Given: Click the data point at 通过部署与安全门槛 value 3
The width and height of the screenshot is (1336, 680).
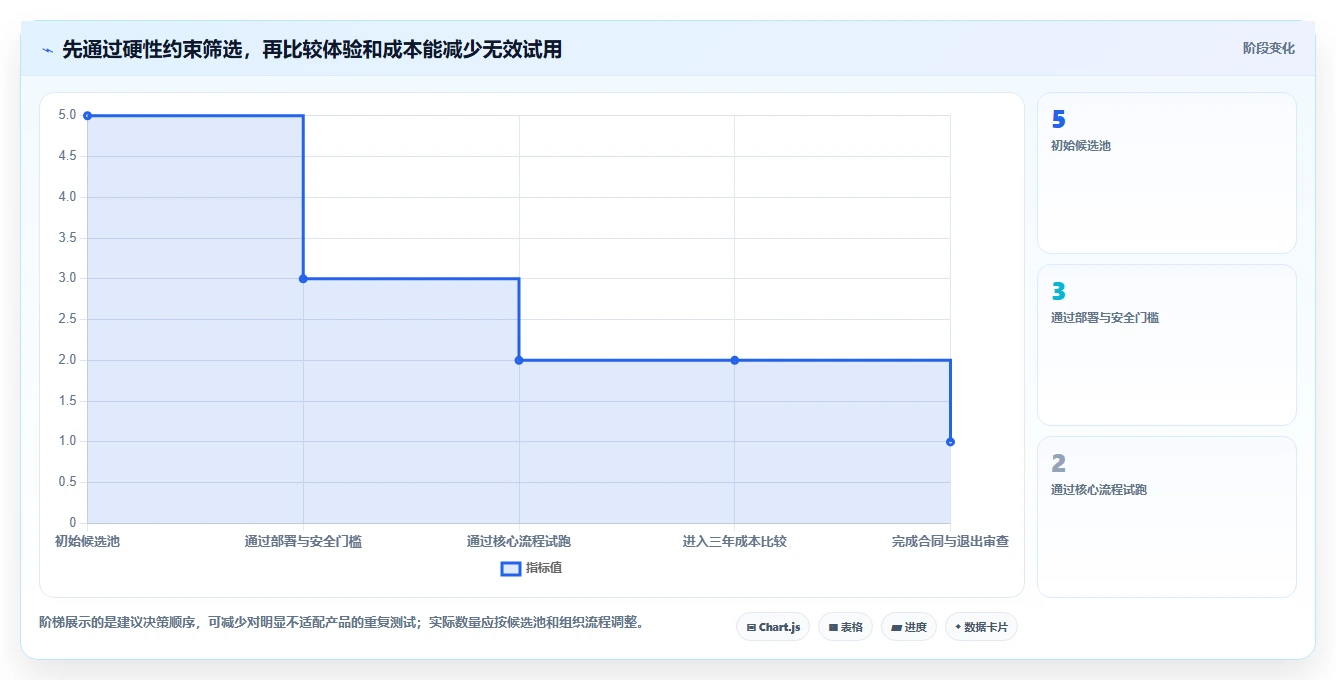Looking at the screenshot, I should tap(303, 279).
